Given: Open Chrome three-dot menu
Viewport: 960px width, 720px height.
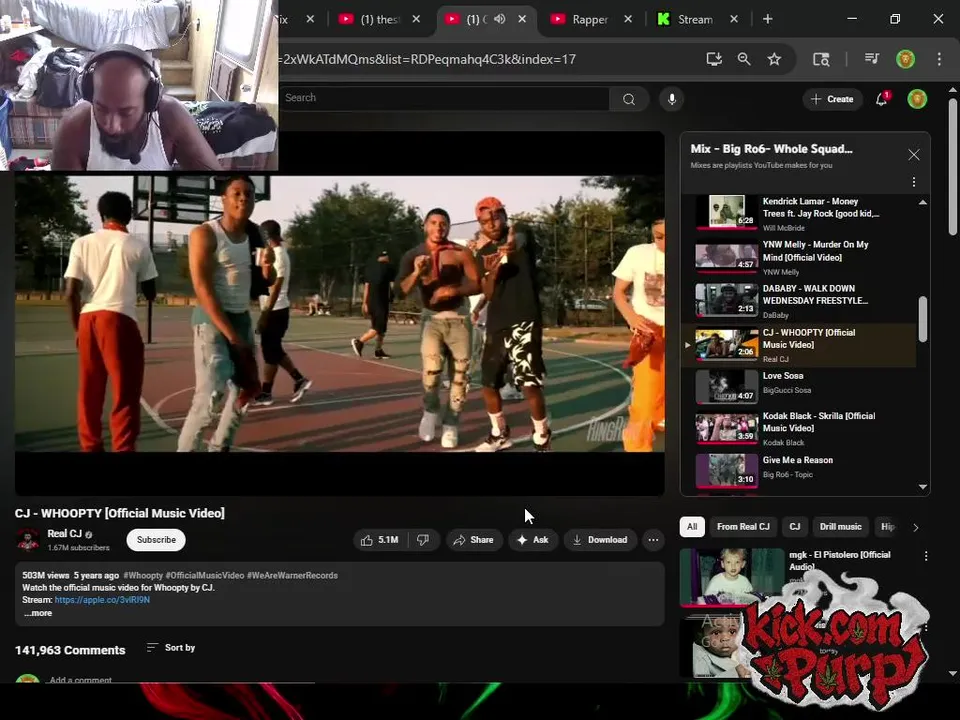Looking at the screenshot, I should (x=939, y=59).
